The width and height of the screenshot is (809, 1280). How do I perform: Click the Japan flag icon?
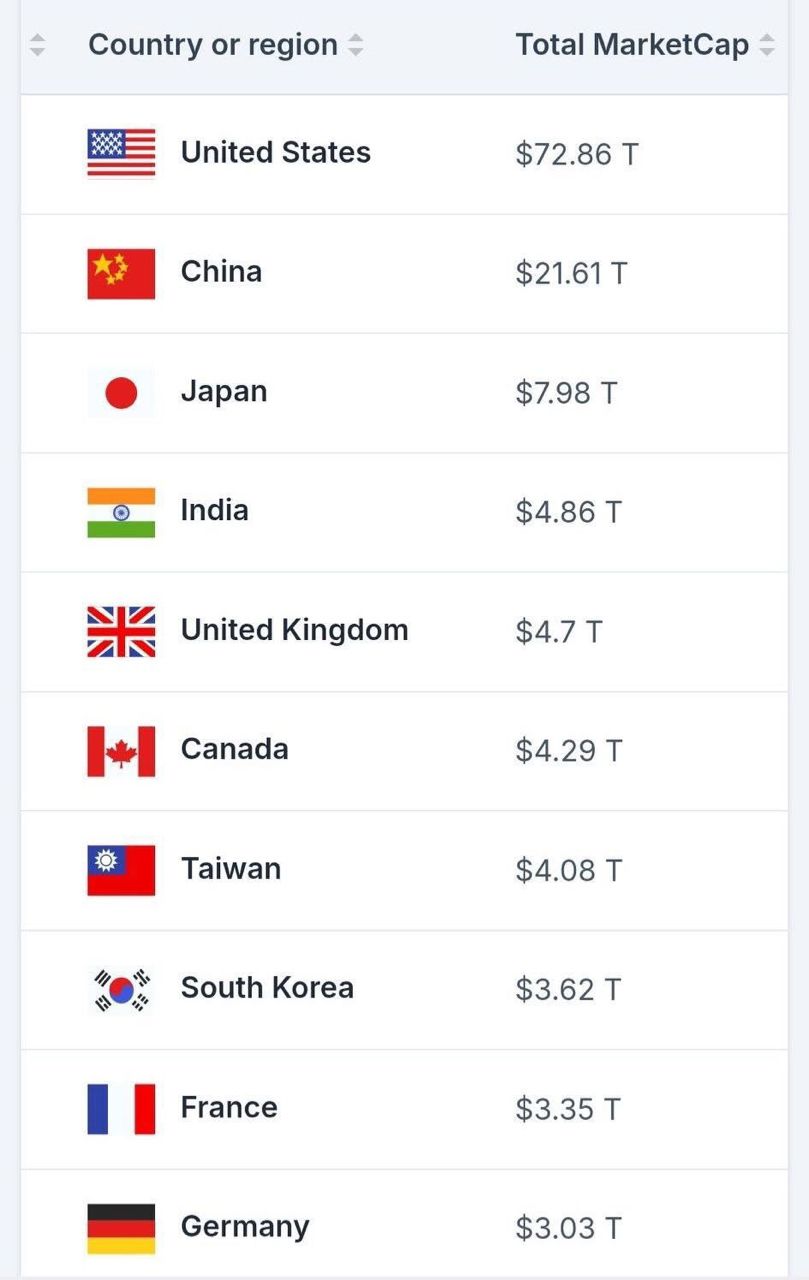pos(121,392)
